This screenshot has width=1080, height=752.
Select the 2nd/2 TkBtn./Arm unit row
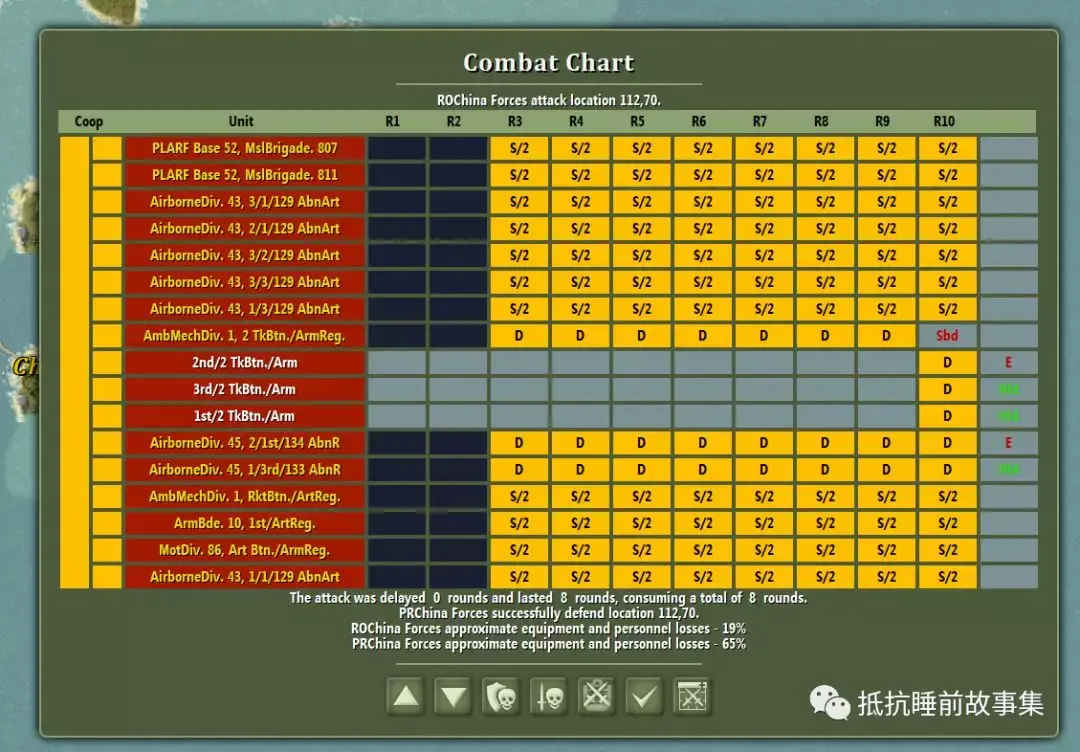(245, 363)
